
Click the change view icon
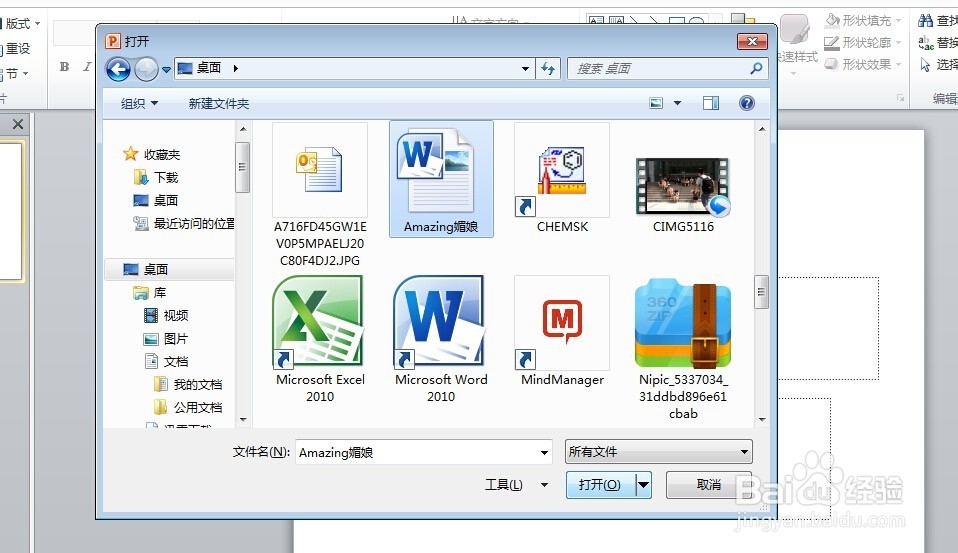click(x=656, y=103)
